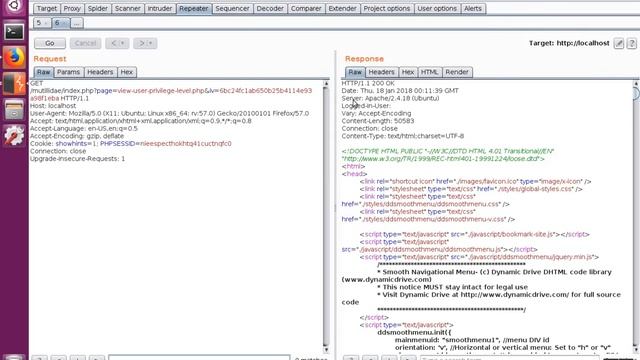Switch to the Comparer tab
This screenshot has height=360, width=640.
point(306,9)
